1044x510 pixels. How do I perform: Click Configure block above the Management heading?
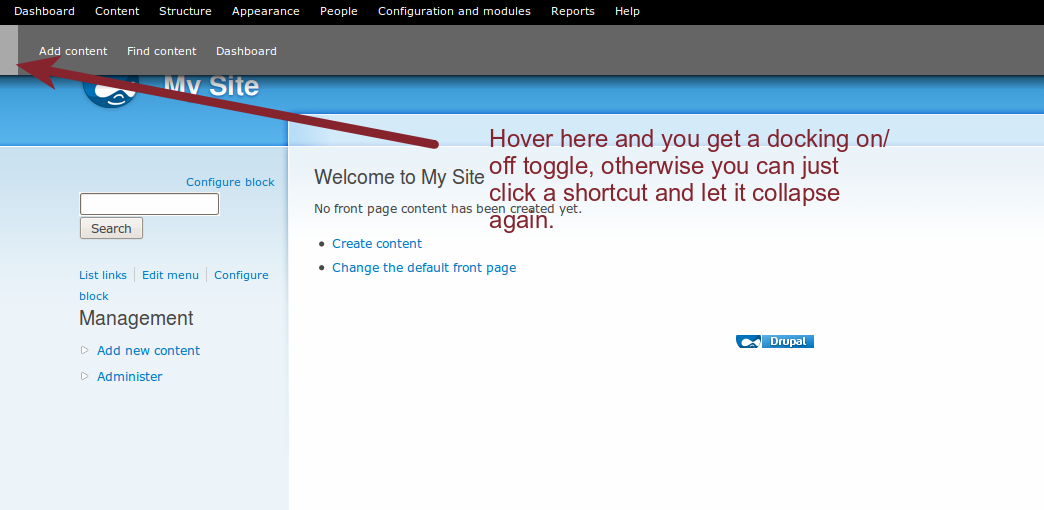pos(241,275)
